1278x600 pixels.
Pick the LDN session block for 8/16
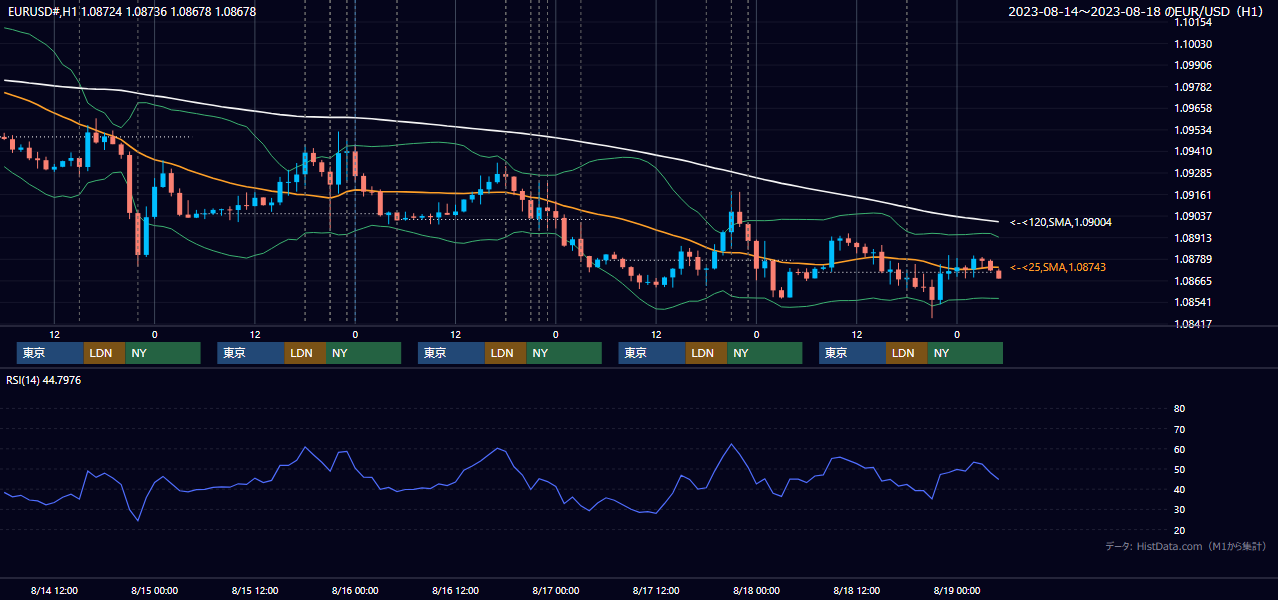(x=506, y=353)
